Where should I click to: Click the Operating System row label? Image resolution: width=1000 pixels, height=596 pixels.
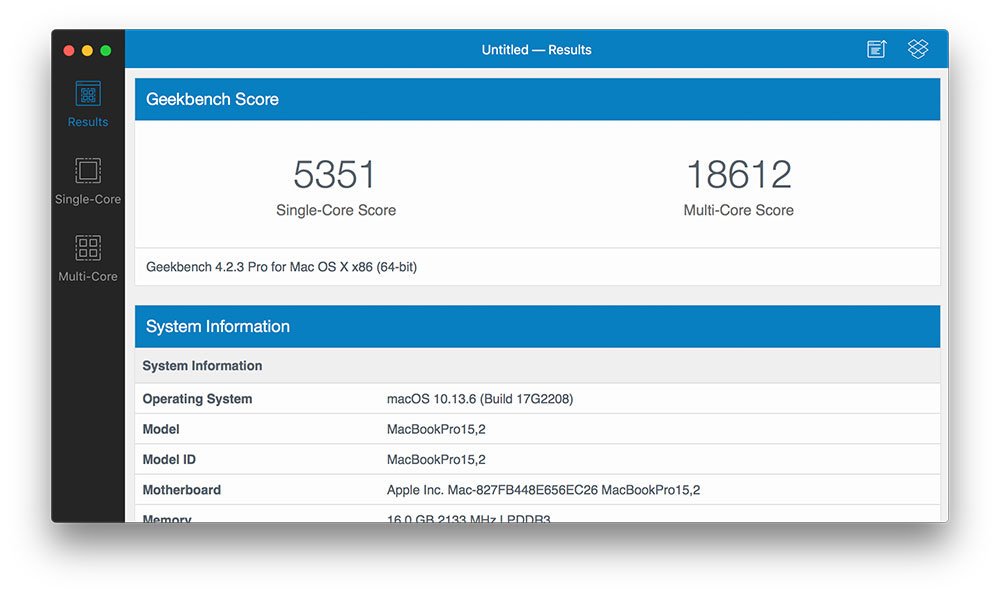click(x=197, y=399)
